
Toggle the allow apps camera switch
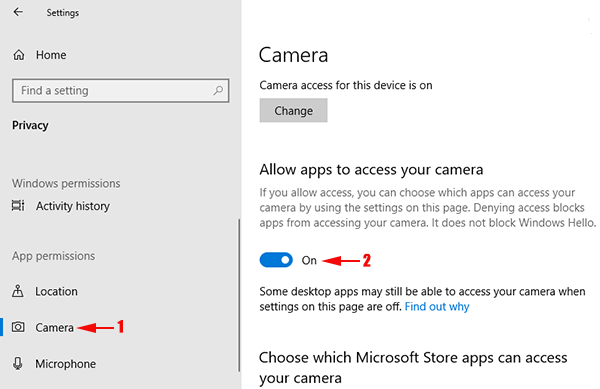coord(276,260)
